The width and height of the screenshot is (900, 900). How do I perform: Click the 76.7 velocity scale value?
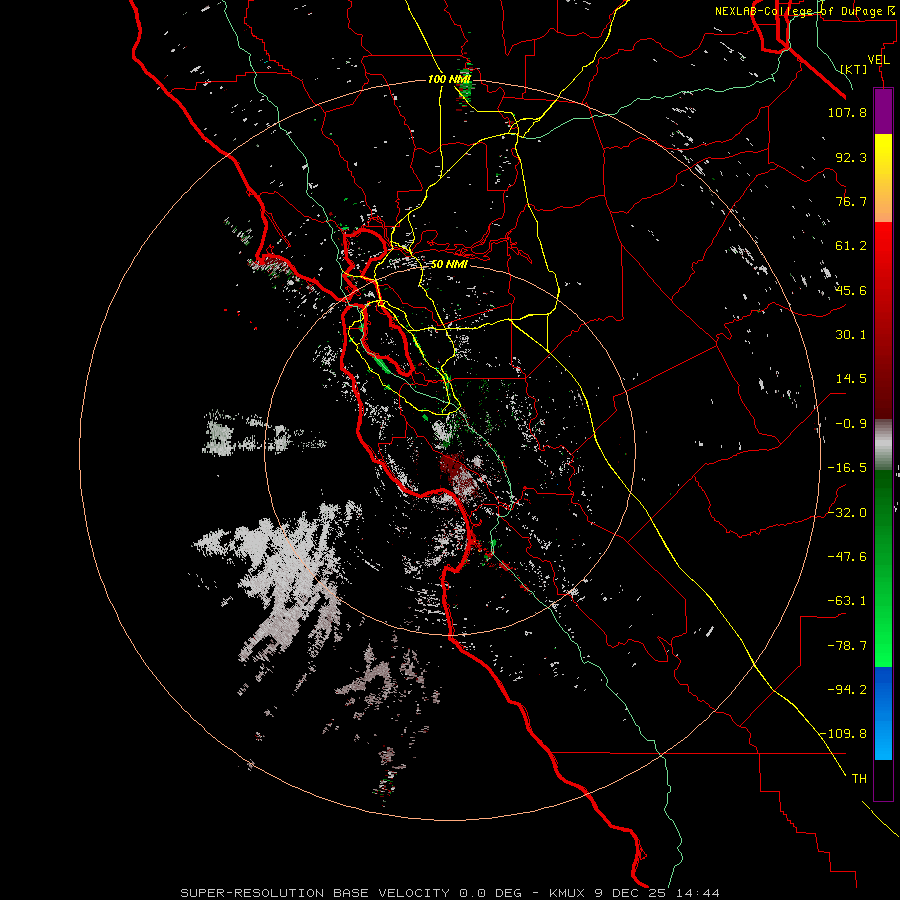pyautogui.click(x=851, y=201)
